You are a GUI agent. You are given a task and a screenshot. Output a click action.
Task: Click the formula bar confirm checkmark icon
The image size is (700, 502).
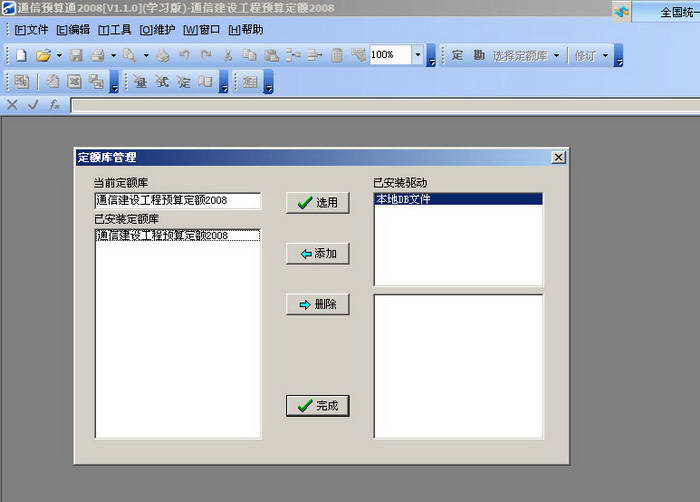pos(33,105)
